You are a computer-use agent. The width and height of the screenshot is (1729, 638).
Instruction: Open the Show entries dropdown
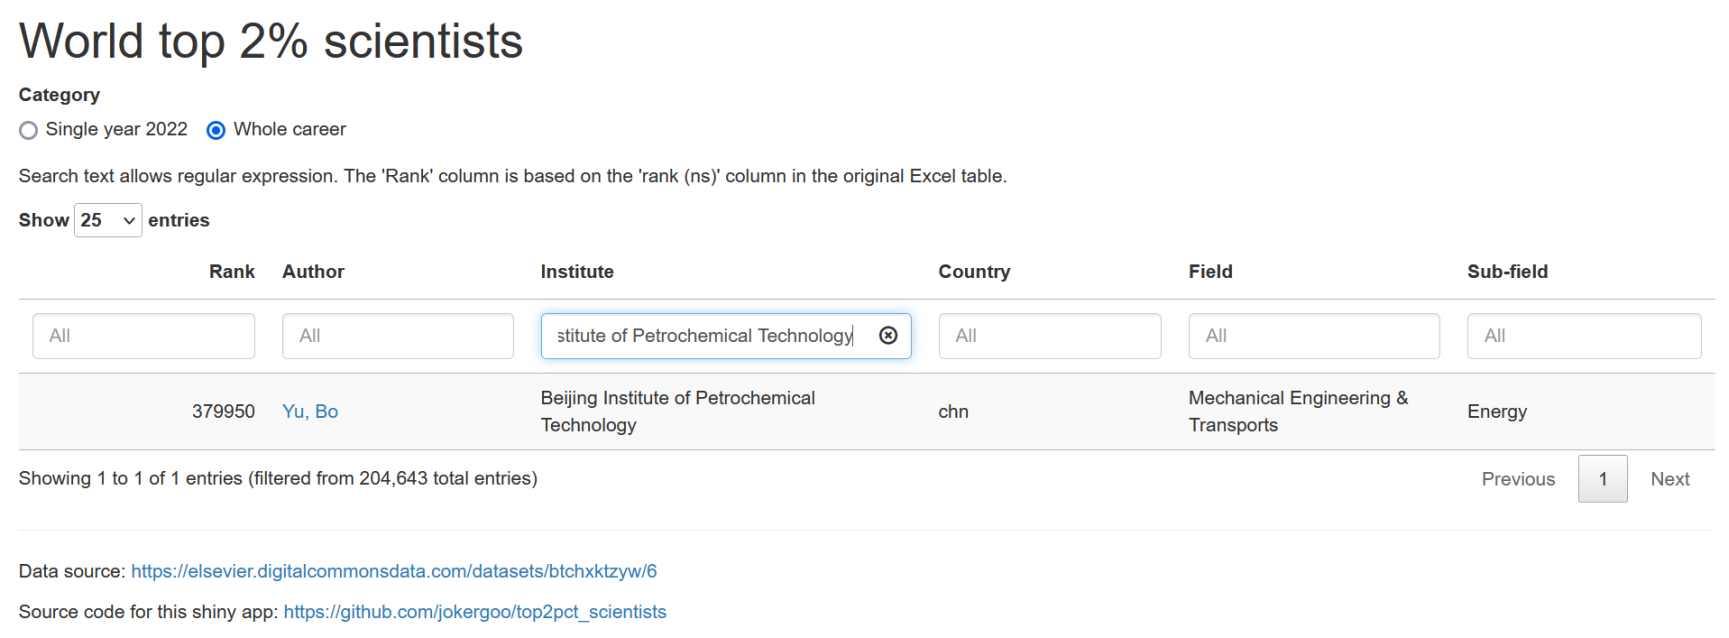click(x=108, y=220)
